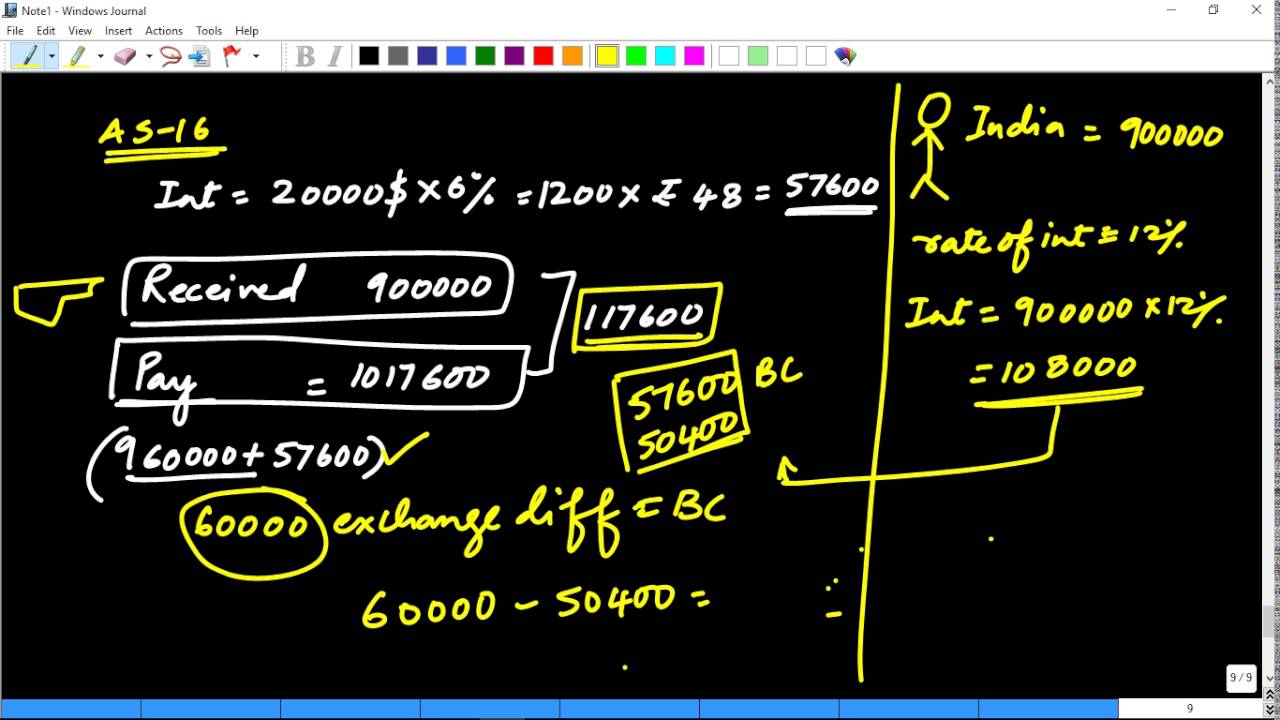
Task: Open the File menu
Action: tap(15, 31)
